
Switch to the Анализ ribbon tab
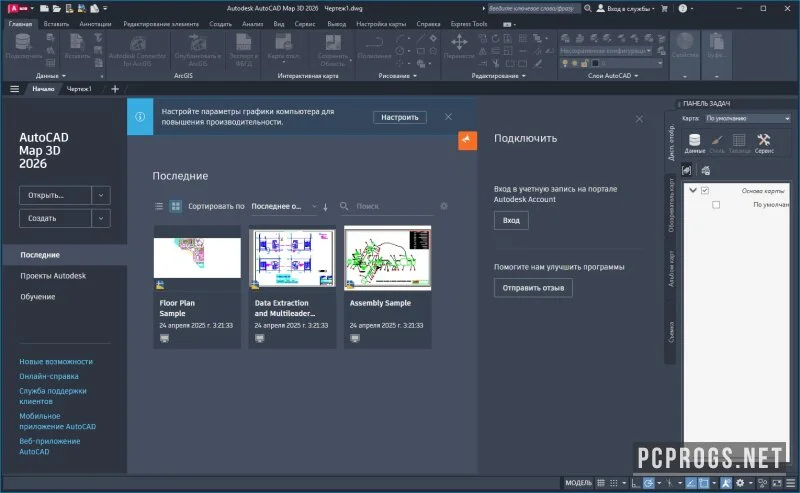[253, 24]
